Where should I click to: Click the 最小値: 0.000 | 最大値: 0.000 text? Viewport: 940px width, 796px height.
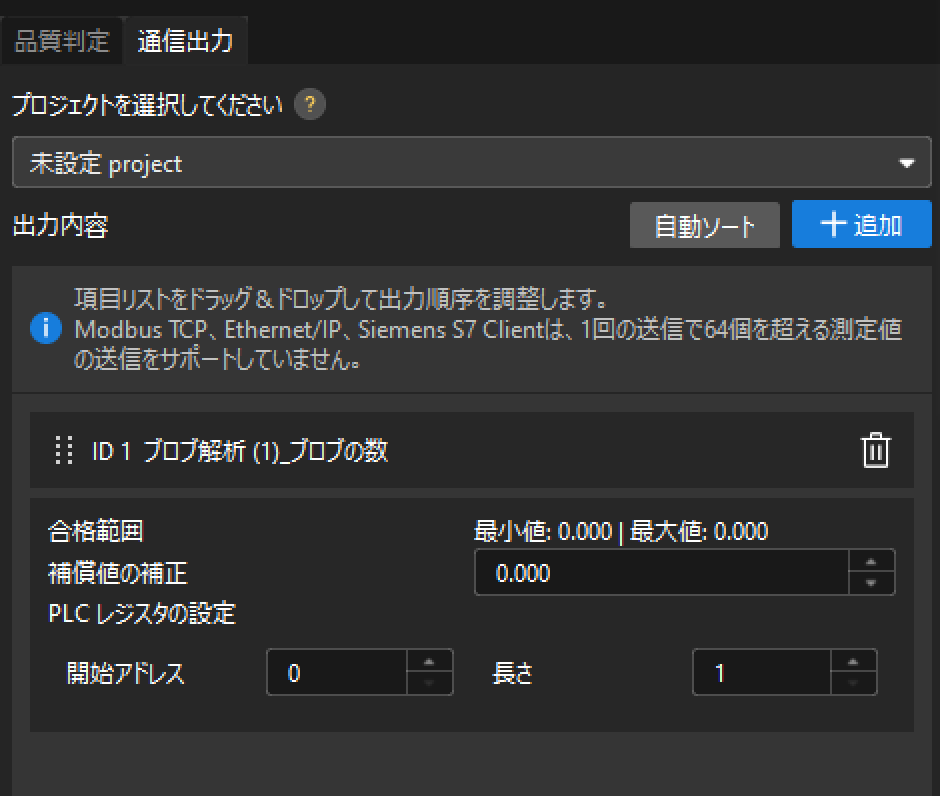[621, 531]
